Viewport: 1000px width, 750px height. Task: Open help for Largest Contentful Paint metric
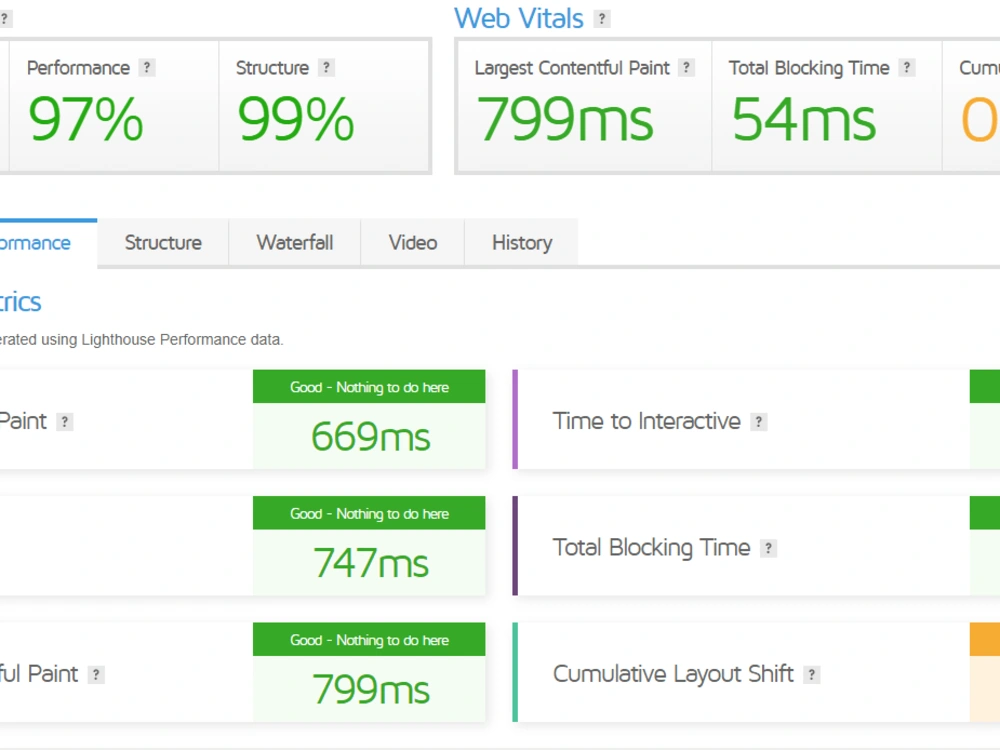(686, 67)
